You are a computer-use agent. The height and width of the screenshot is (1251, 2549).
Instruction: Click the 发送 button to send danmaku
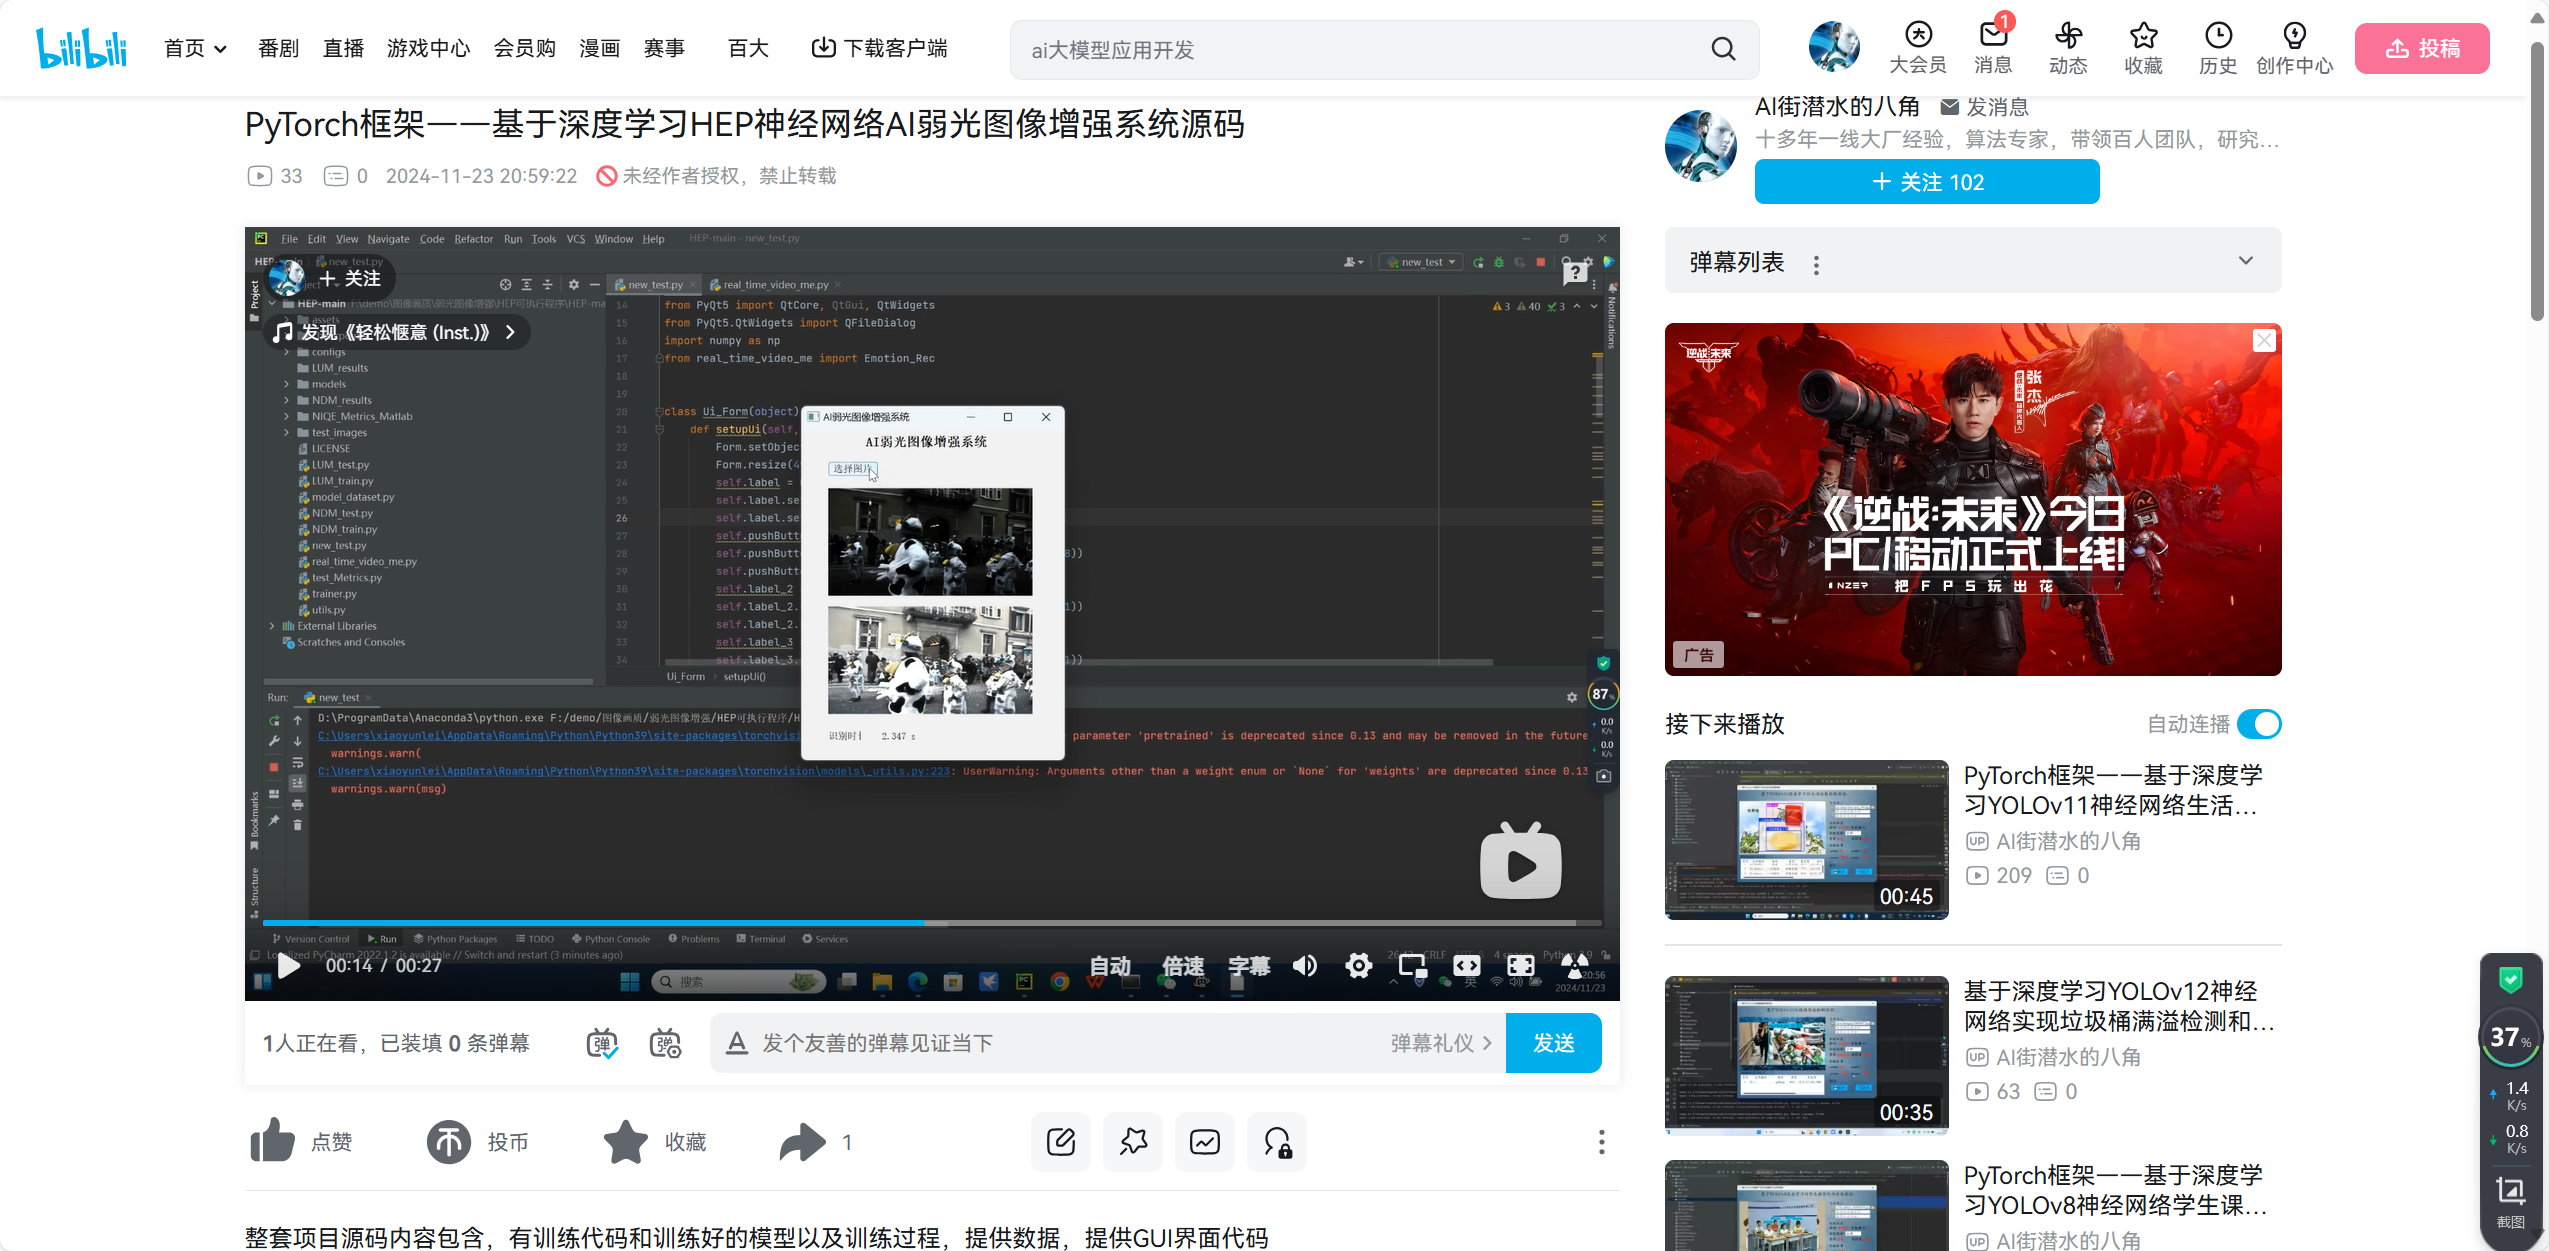tap(1553, 1042)
